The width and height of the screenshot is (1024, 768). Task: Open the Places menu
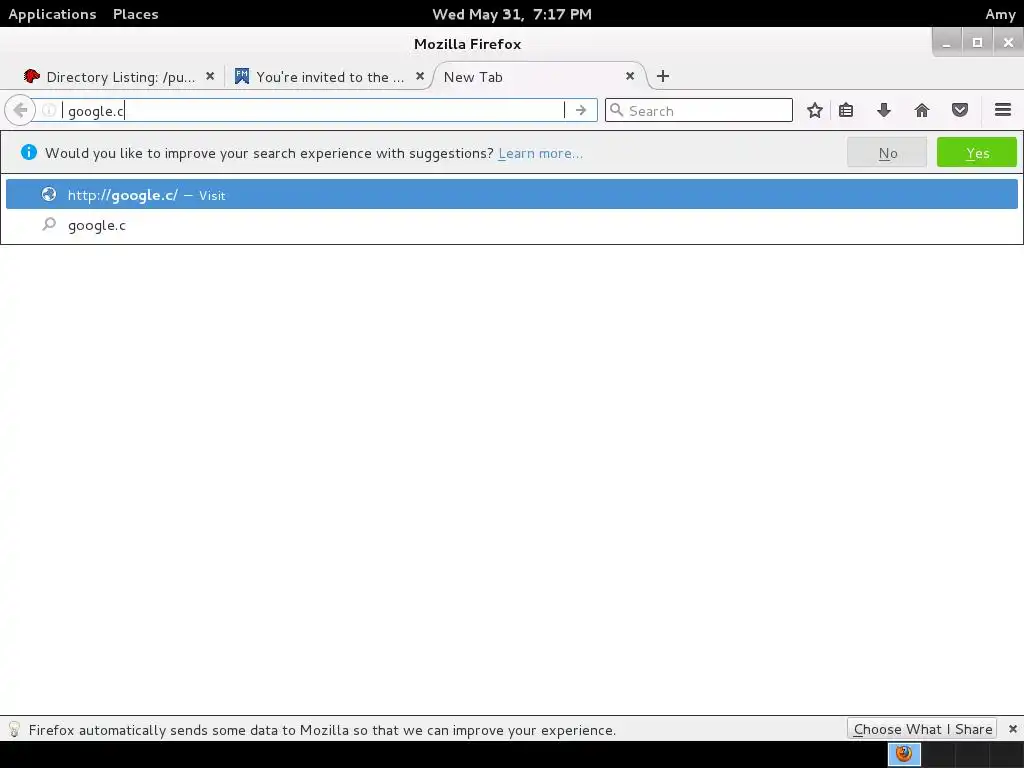(136, 14)
